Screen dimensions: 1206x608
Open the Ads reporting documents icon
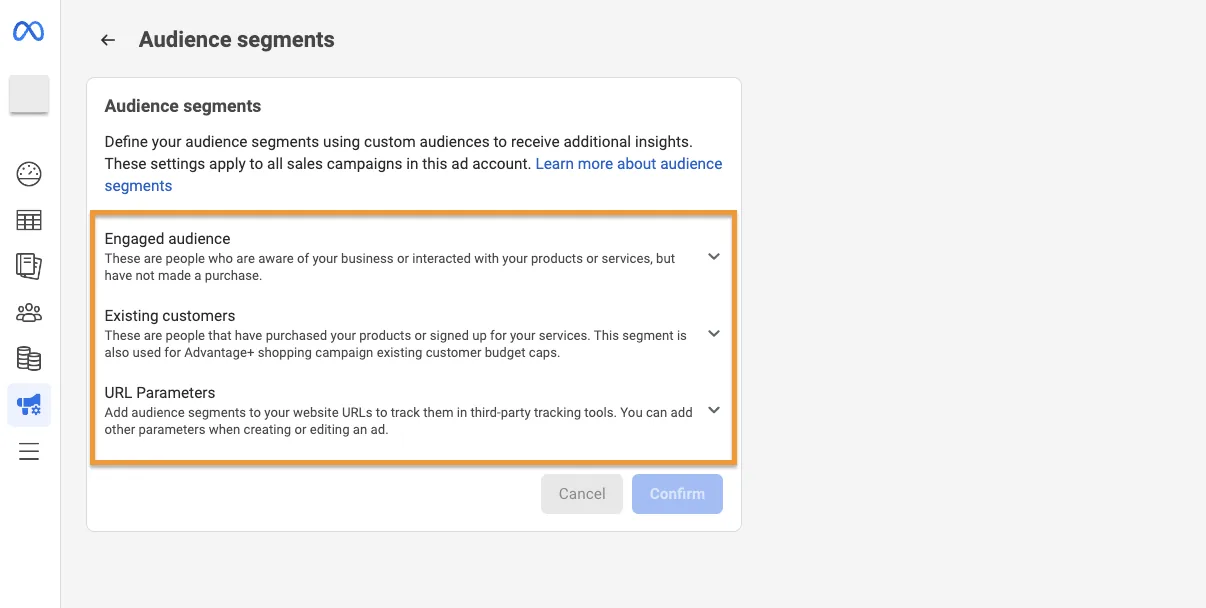[x=29, y=266]
